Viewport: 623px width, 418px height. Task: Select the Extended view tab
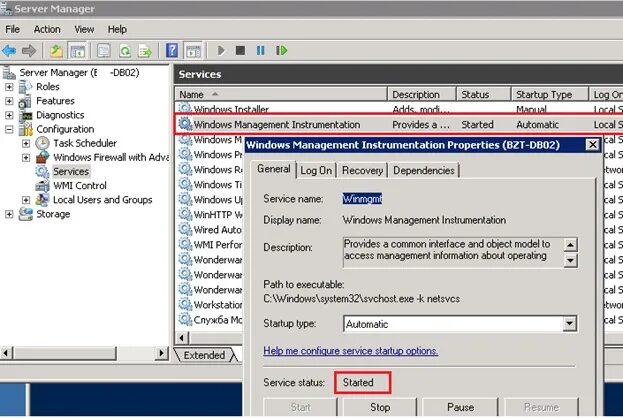pyautogui.click(x=204, y=355)
